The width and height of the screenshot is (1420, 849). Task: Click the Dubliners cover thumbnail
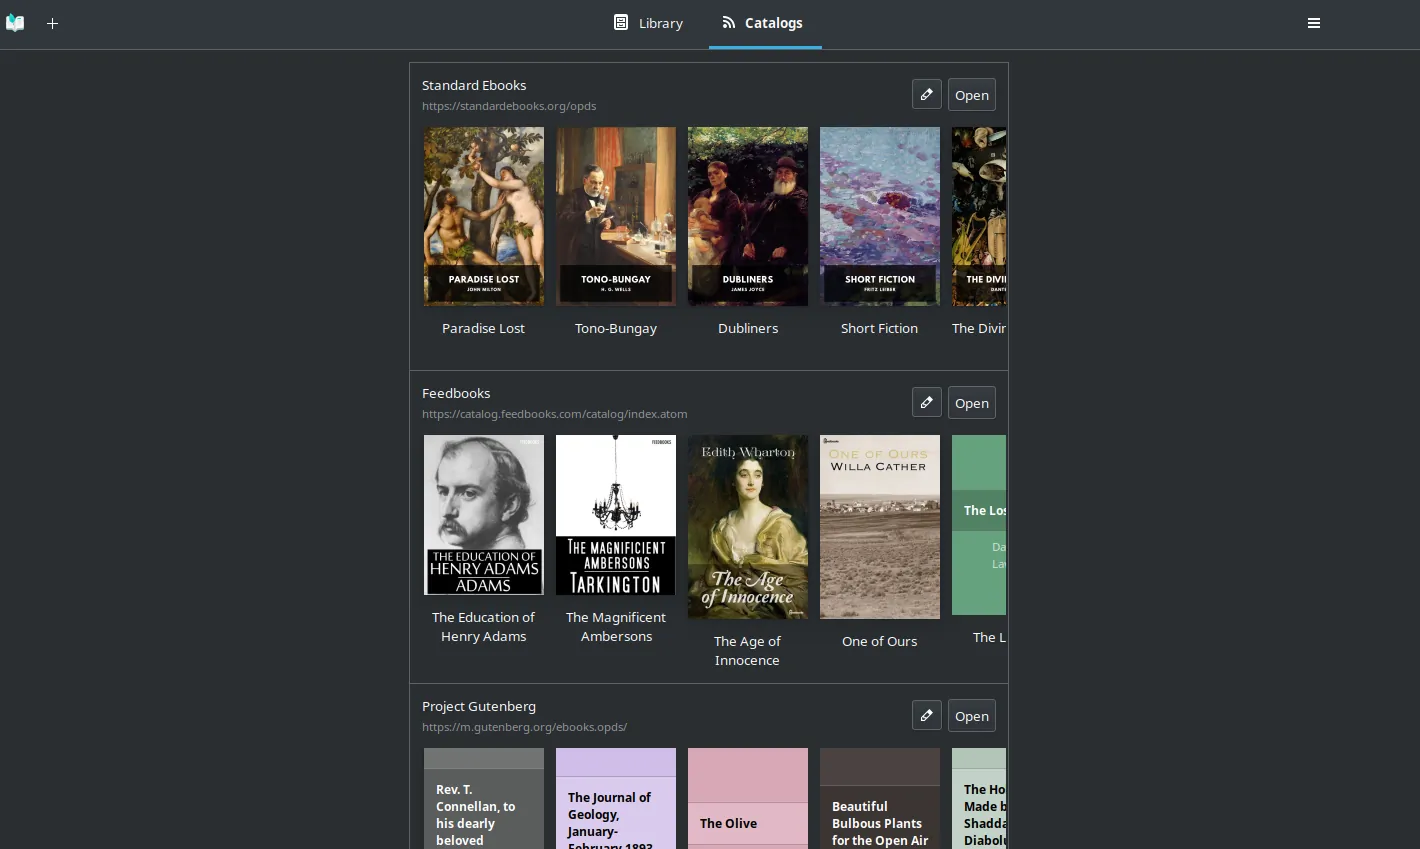[748, 216]
